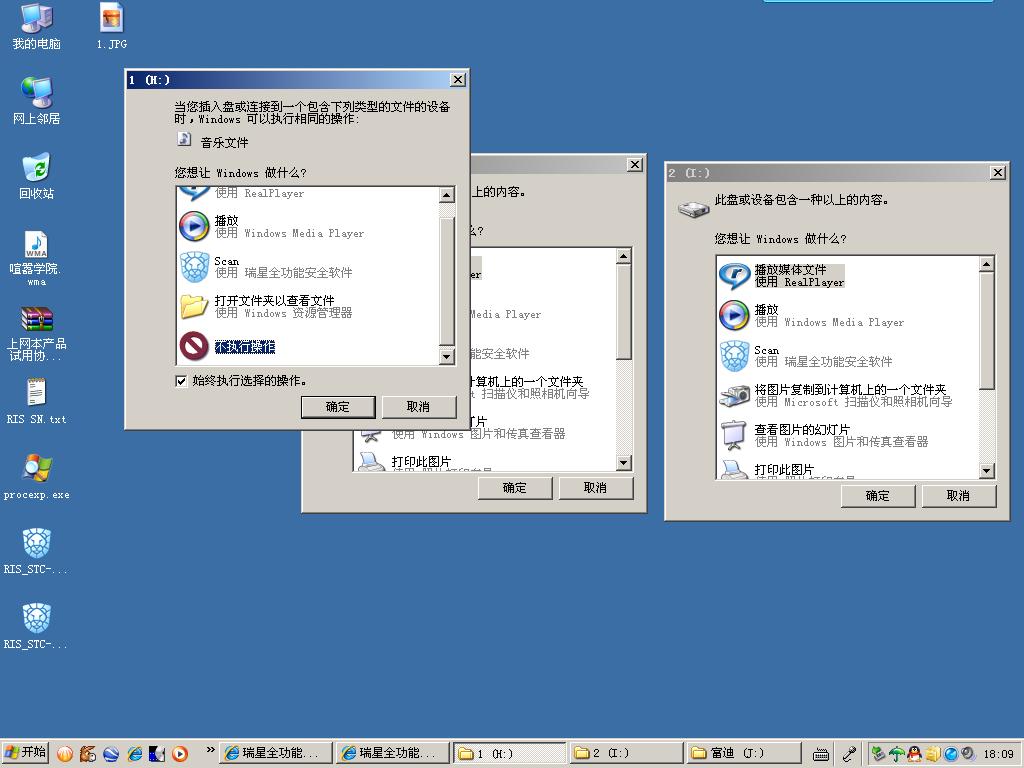This screenshot has height=768, width=1024.
Task: Click scrollbar thumb in the middle dialog list
Action: click(624, 312)
